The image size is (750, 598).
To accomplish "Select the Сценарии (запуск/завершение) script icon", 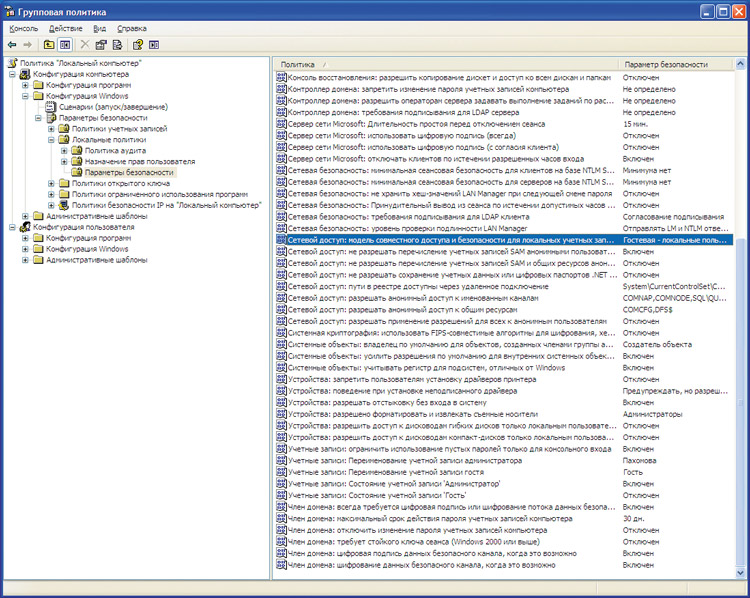I will [50, 107].
